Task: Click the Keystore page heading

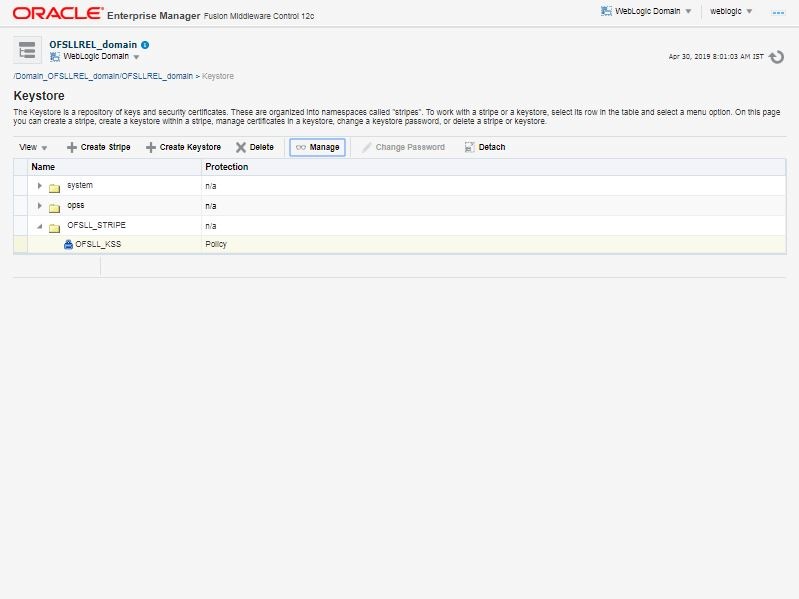Action: pyautogui.click(x=39, y=96)
